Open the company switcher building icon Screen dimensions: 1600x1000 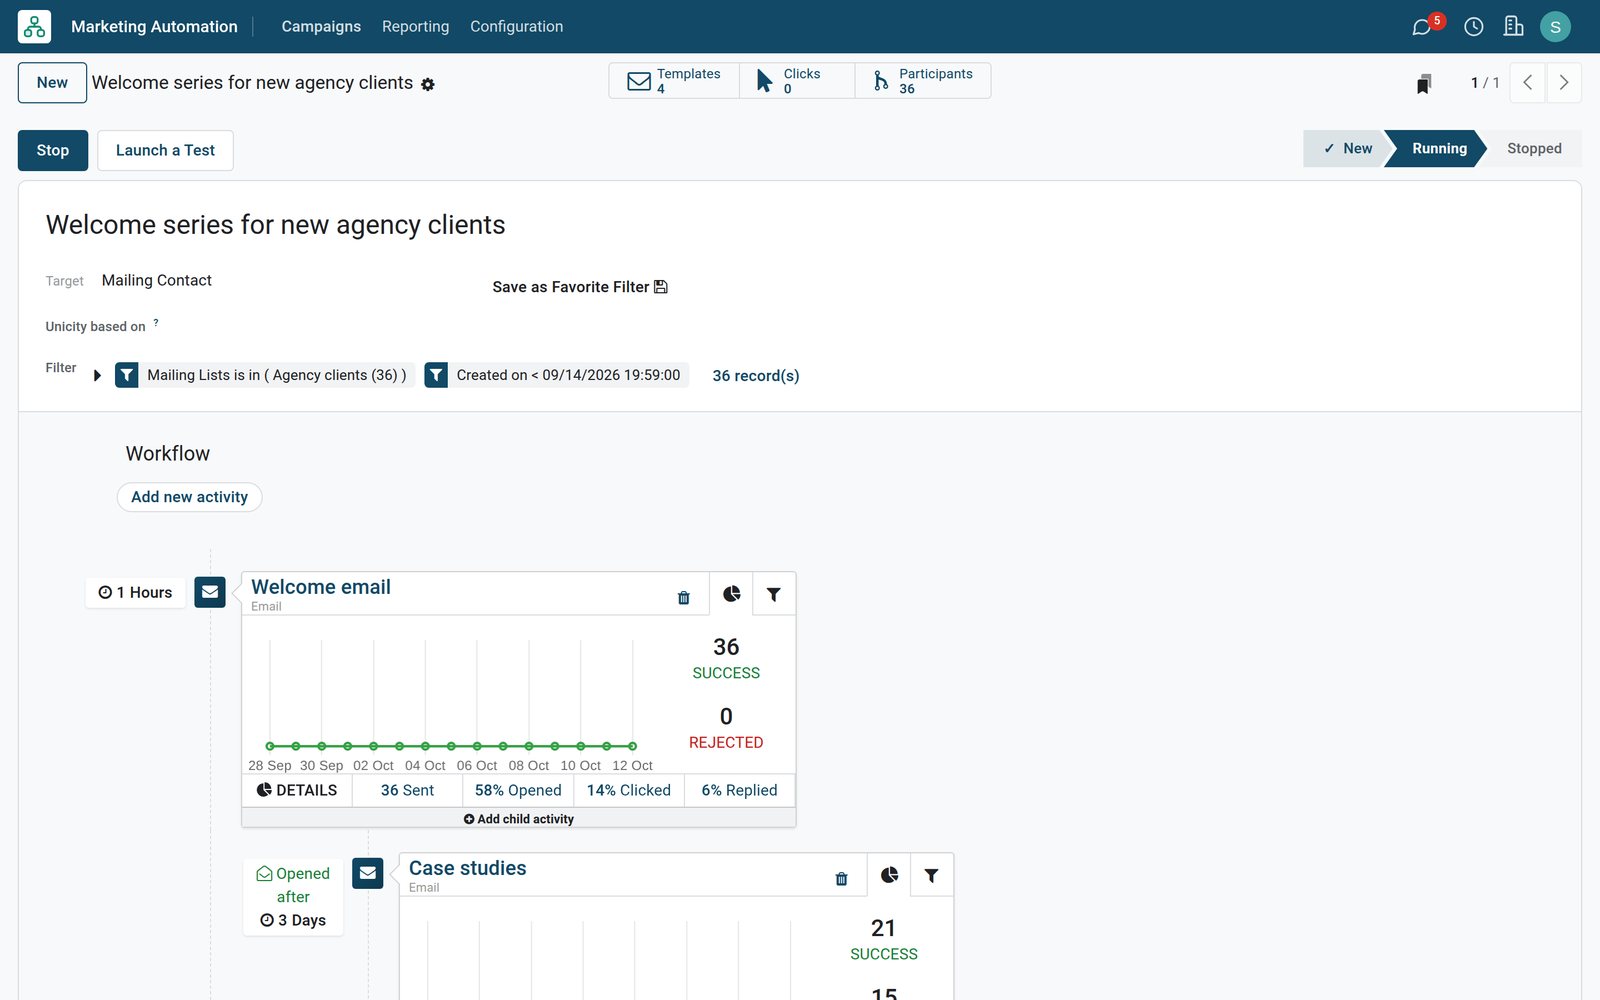pyautogui.click(x=1514, y=27)
